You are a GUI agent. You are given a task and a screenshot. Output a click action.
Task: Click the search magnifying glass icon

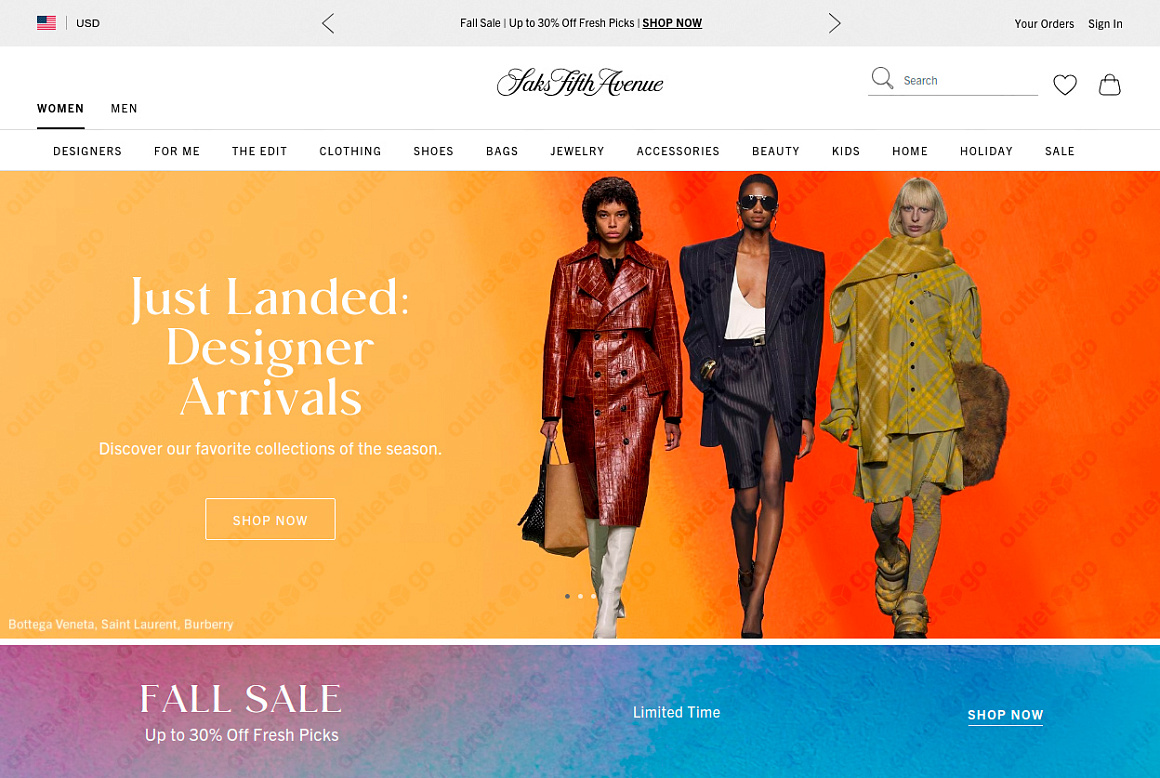882,78
